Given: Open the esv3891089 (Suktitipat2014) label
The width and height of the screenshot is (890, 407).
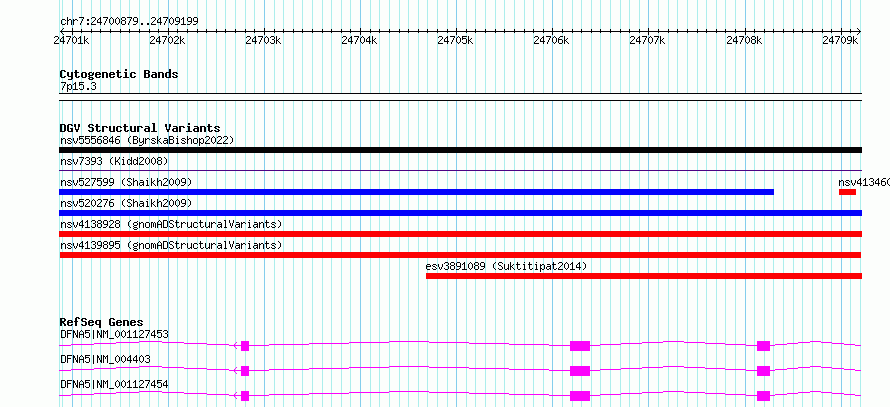Looking at the screenshot, I should click(506, 266).
